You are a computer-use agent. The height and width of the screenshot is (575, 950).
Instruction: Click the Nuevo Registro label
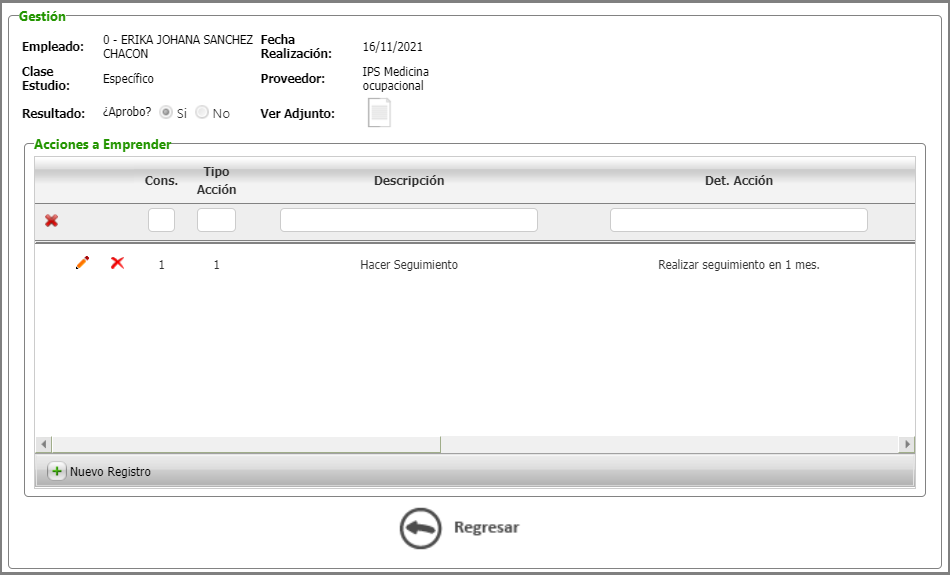point(110,471)
